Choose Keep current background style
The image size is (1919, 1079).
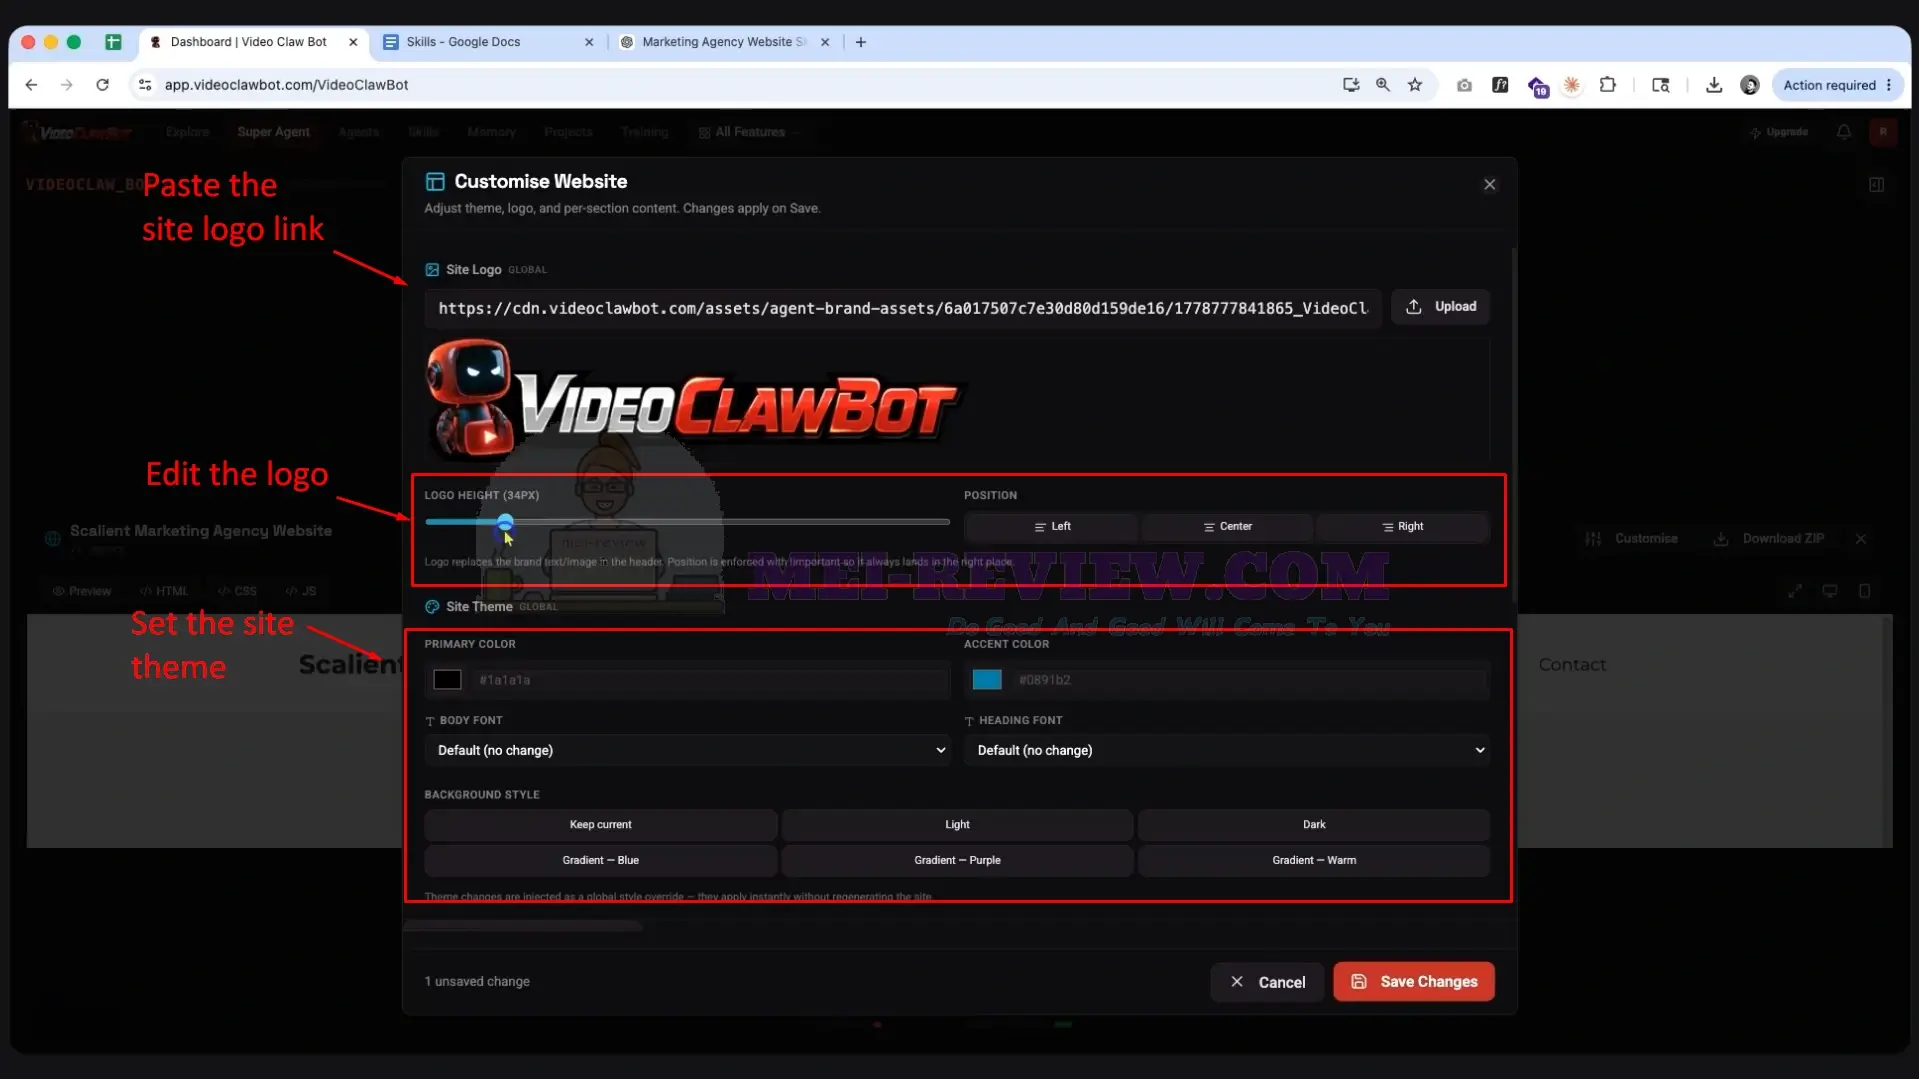pyautogui.click(x=601, y=825)
